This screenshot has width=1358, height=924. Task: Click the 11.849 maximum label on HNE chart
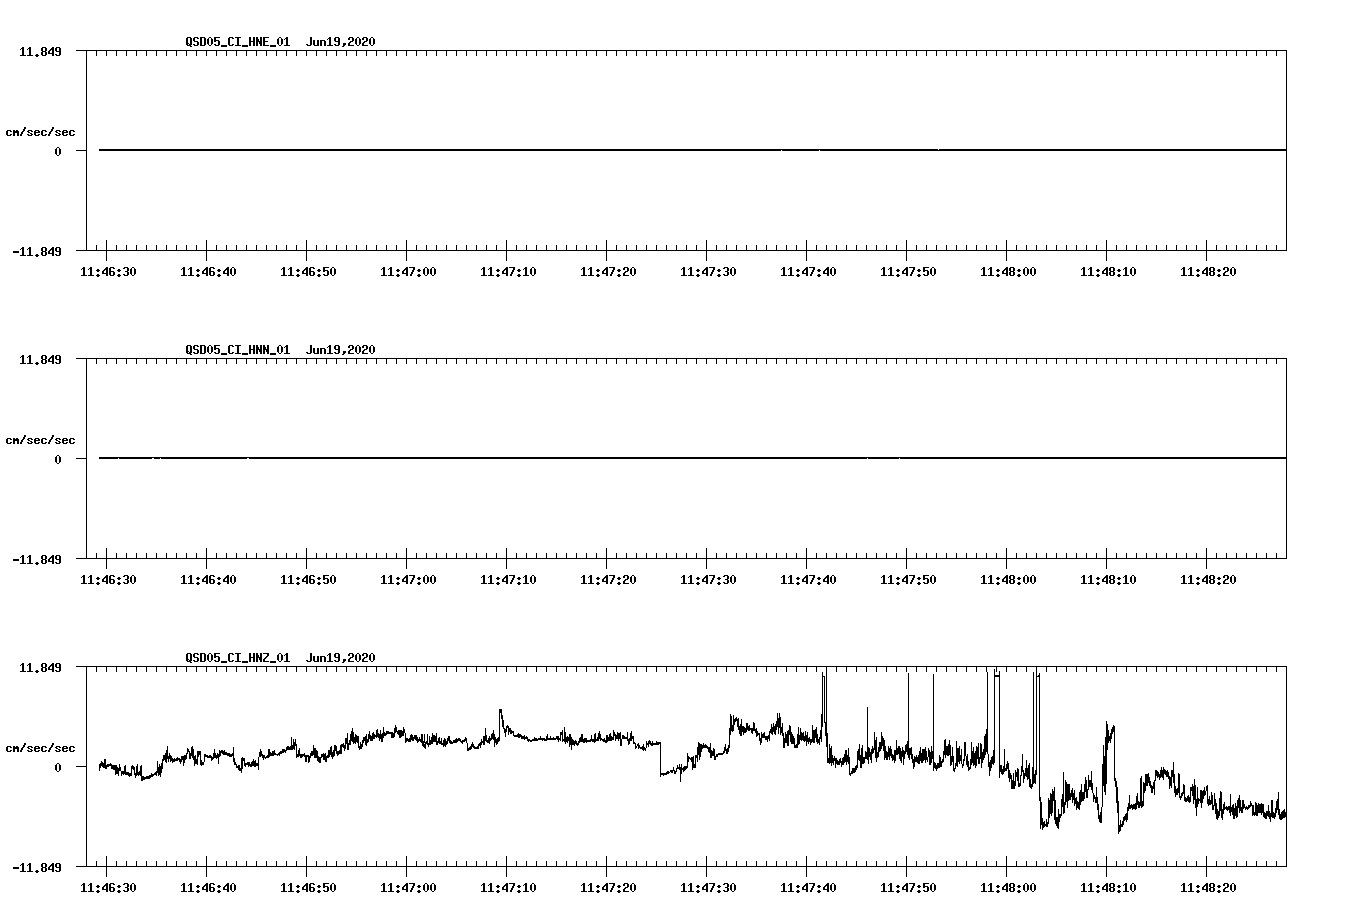point(40,51)
